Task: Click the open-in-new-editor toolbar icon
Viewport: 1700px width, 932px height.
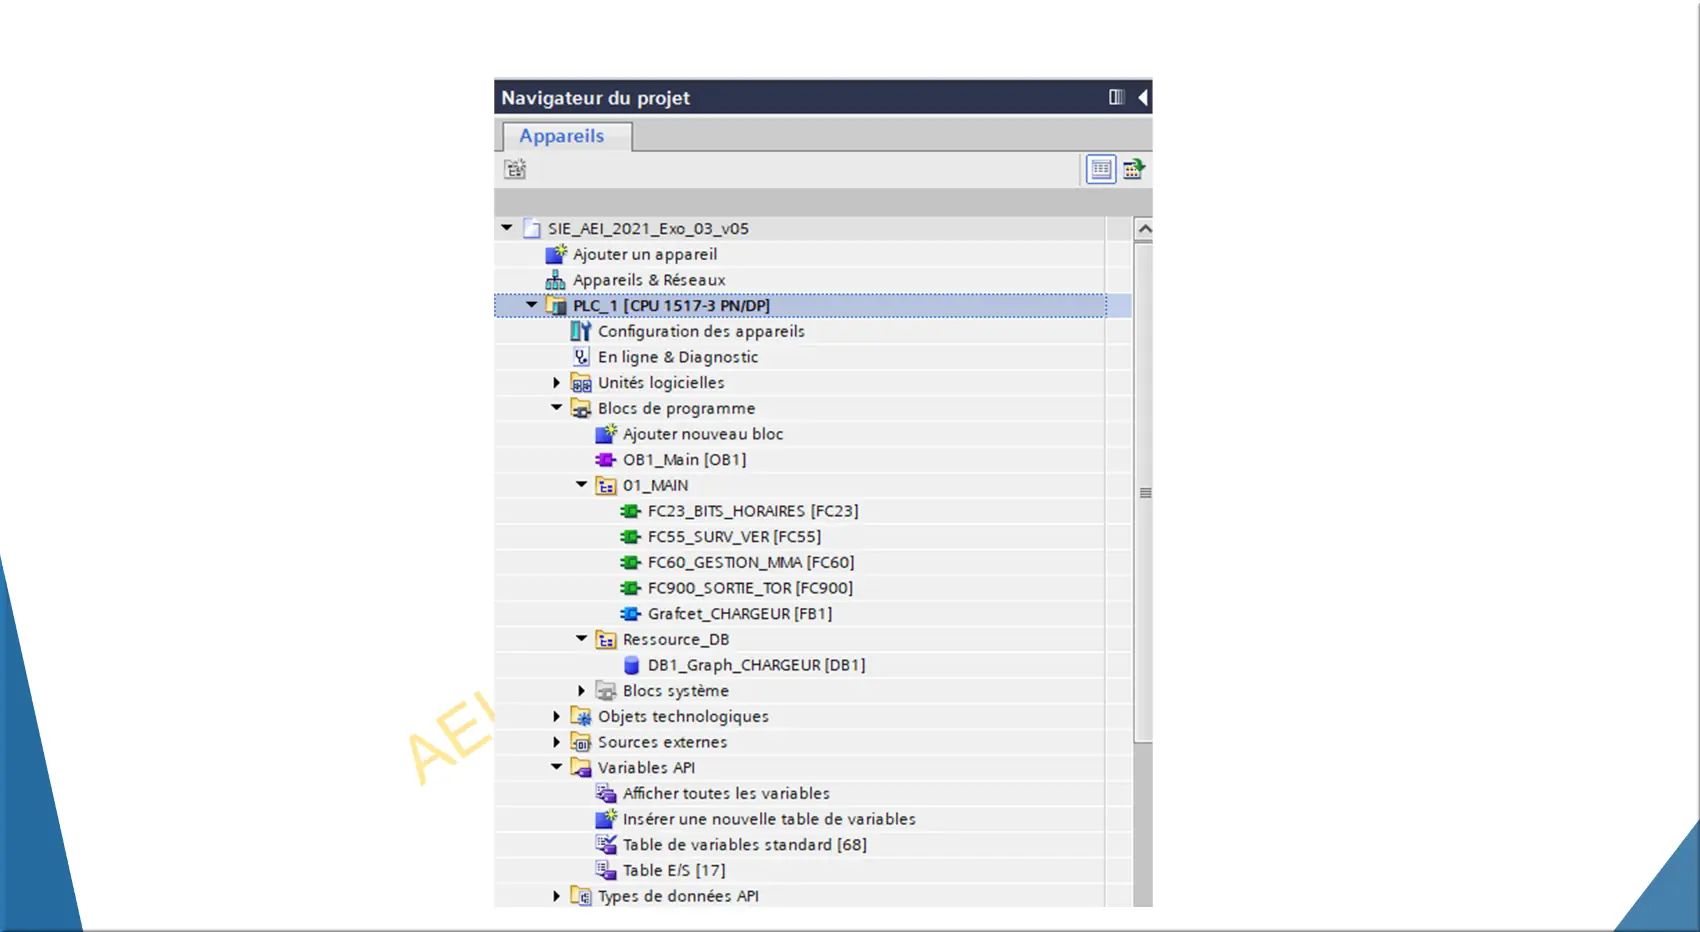Action: point(1133,169)
